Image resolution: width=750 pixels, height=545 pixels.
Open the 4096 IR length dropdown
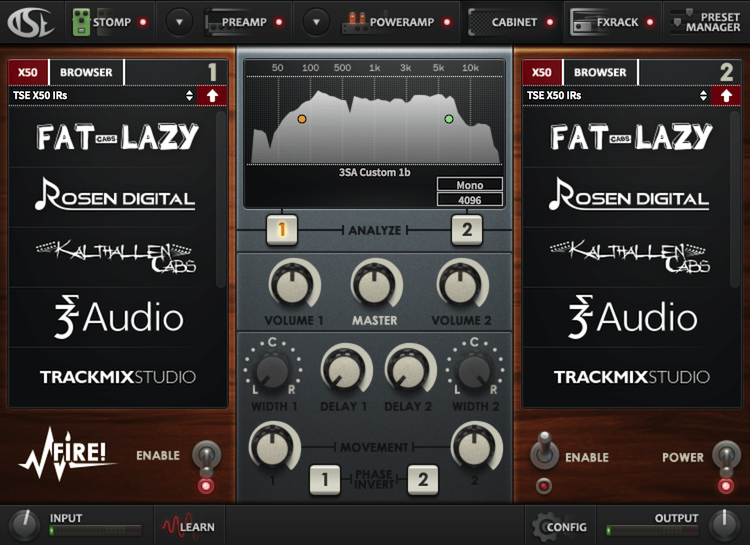tap(470, 200)
